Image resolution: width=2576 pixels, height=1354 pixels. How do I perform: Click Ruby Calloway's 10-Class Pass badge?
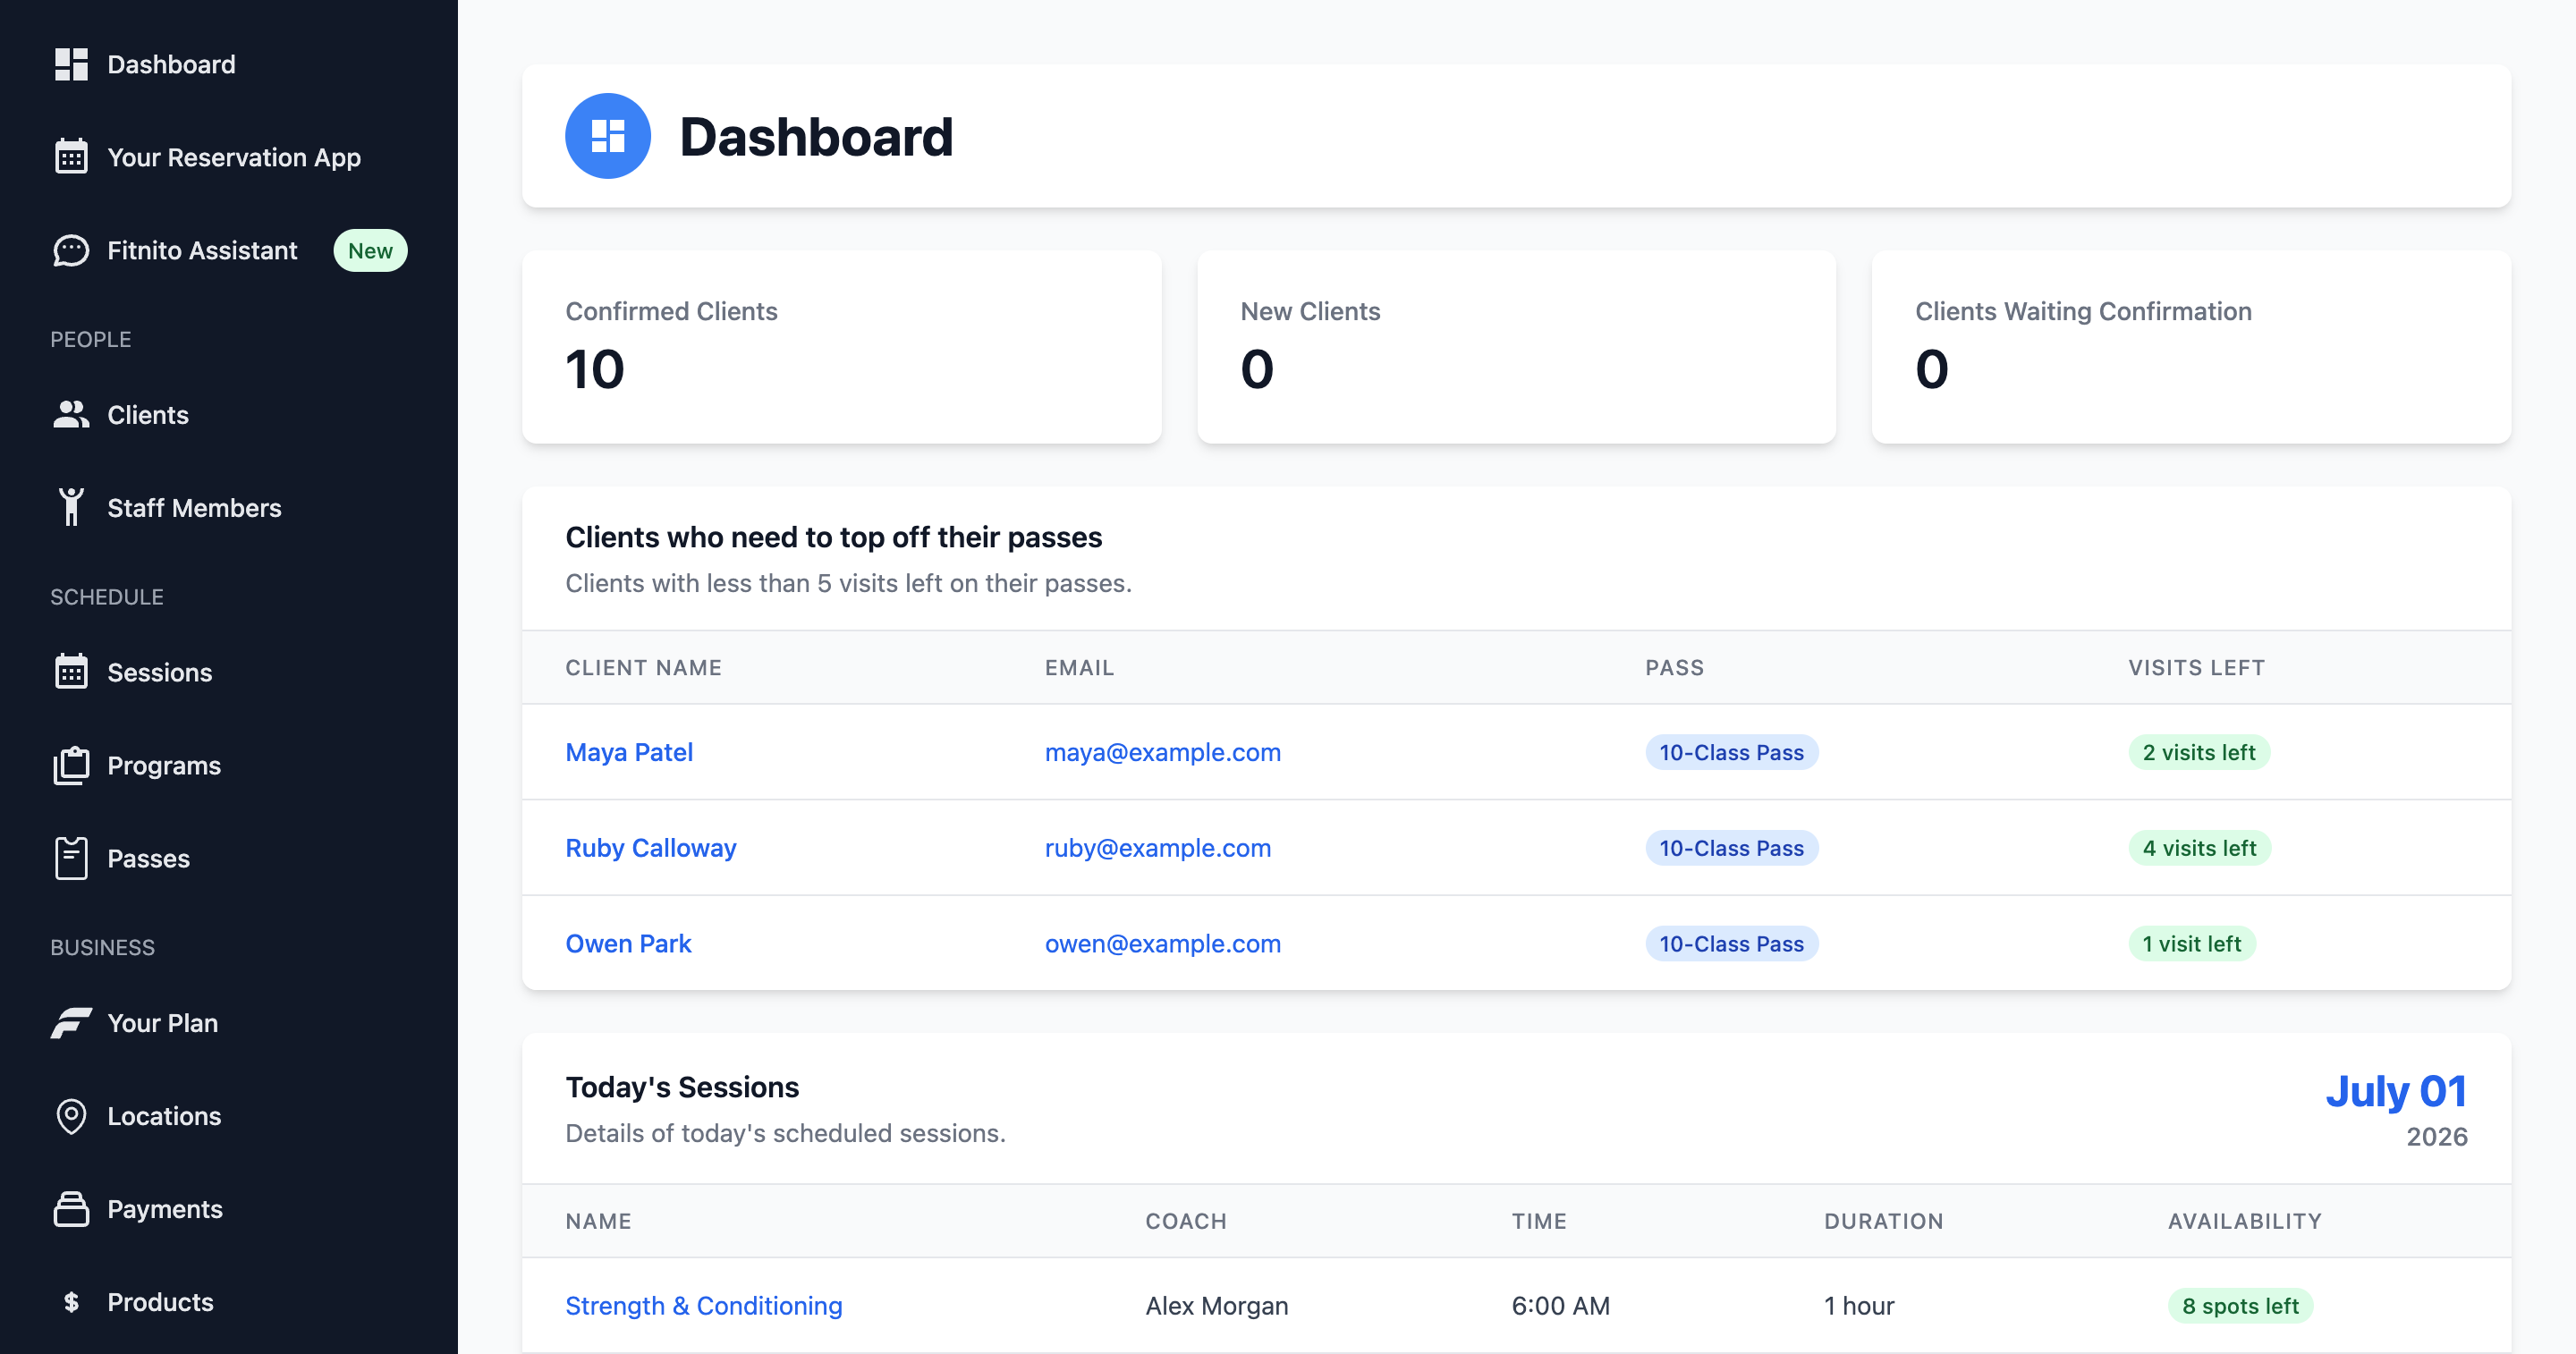coord(1731,848)
